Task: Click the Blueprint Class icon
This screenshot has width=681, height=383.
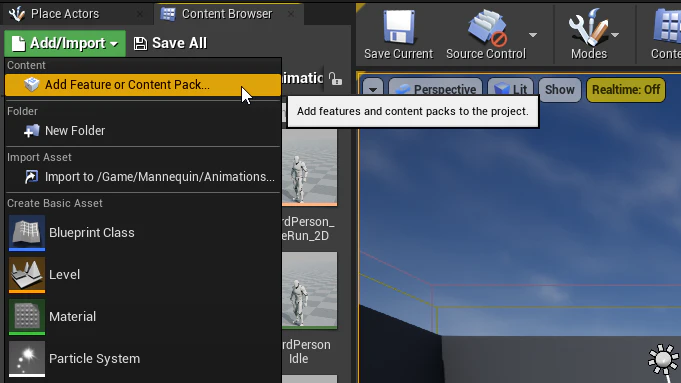Action: coord(27,233)
